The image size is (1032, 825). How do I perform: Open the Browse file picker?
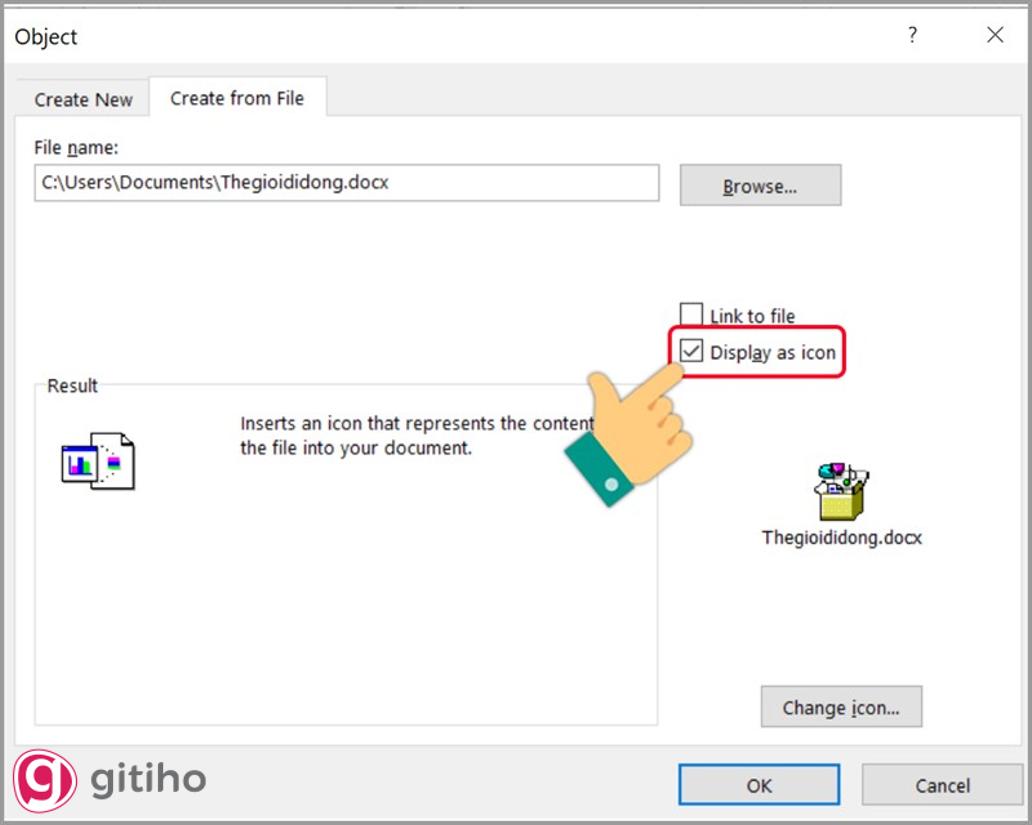(x=760, y=185)
